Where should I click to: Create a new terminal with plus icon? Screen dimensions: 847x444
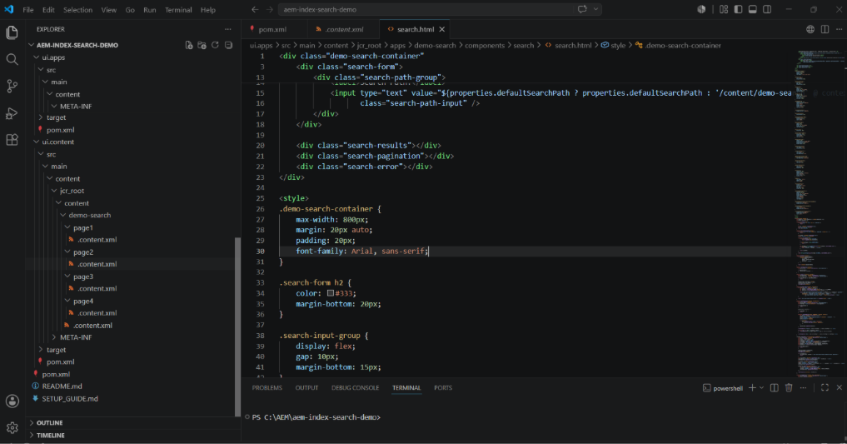click(752, 388)
